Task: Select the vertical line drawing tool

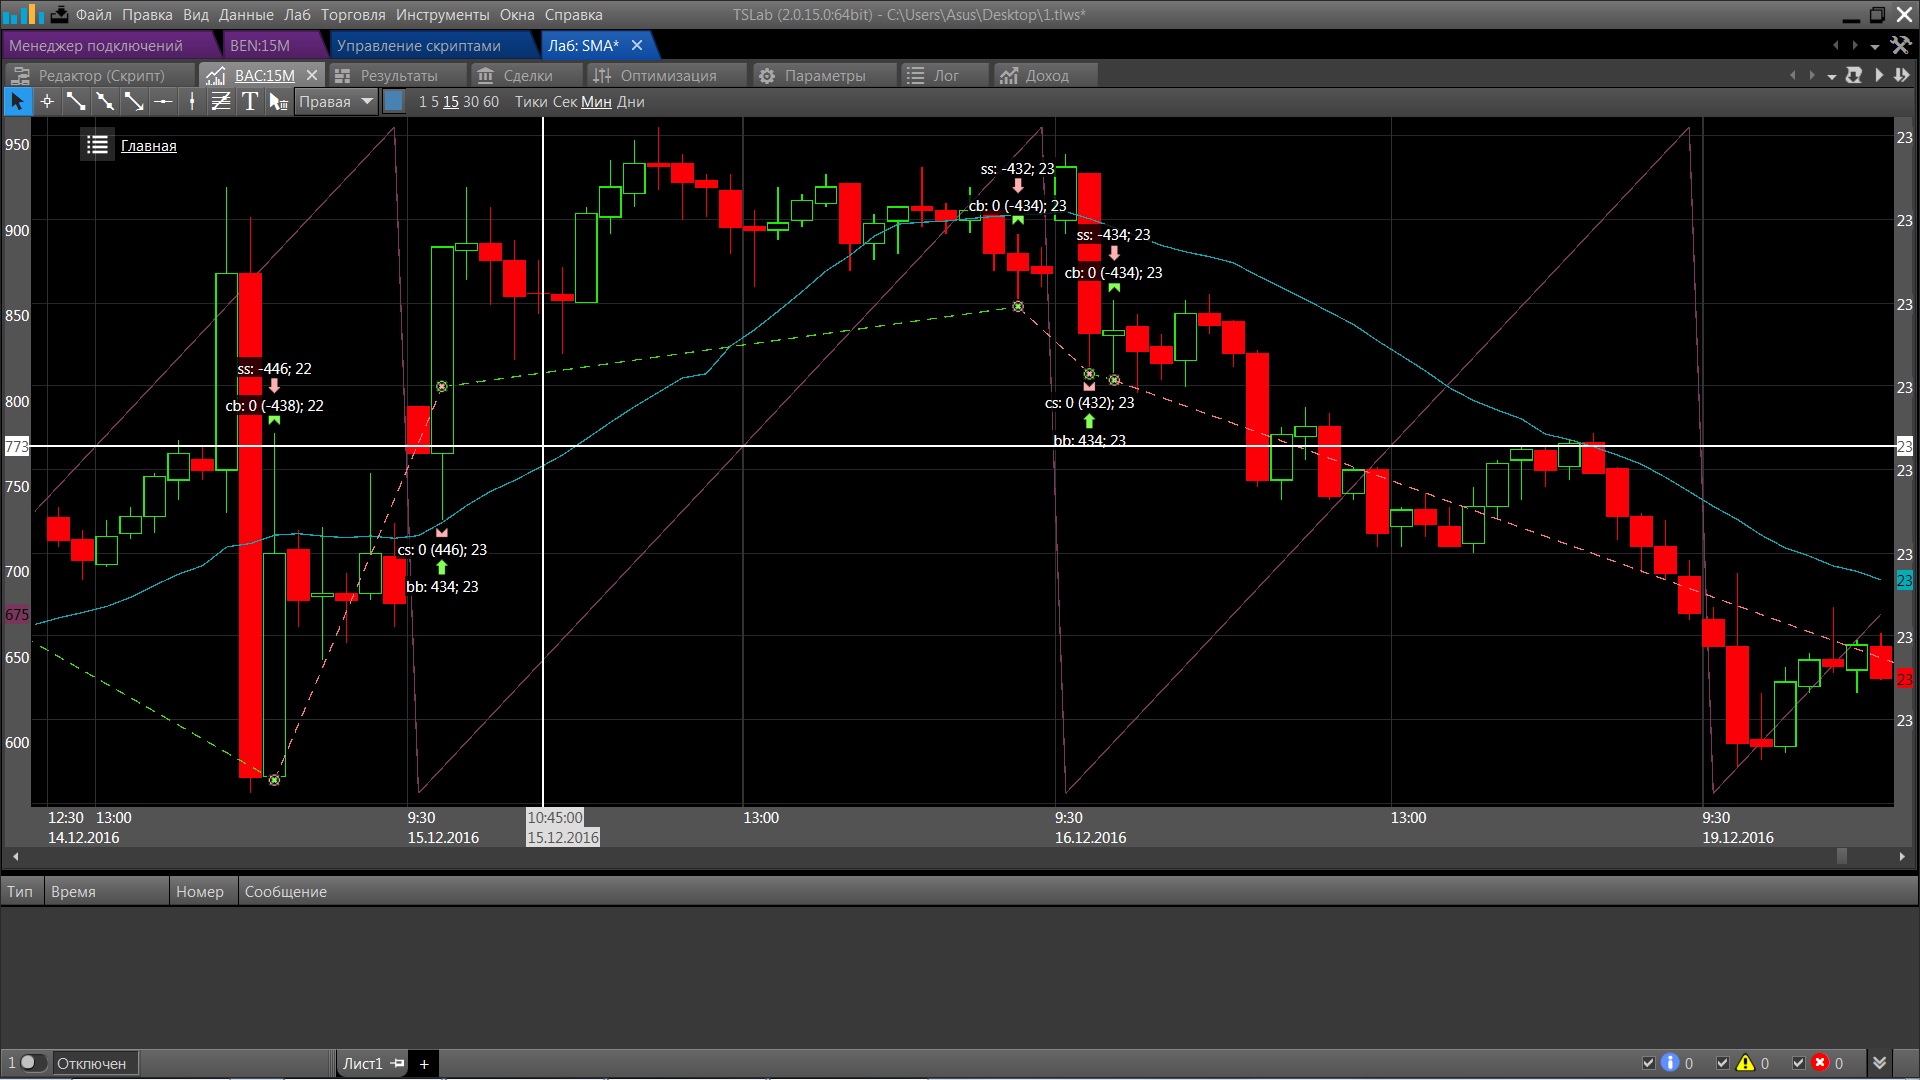Action: click(192, 102)
